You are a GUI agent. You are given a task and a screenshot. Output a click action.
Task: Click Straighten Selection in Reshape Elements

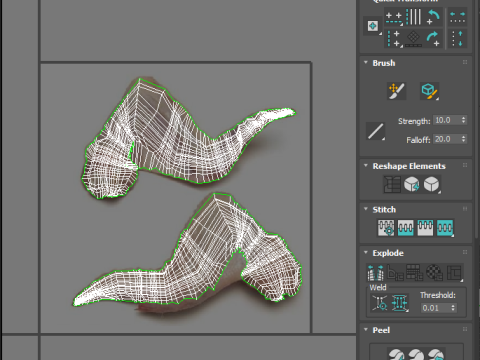[x=392, y=184]
